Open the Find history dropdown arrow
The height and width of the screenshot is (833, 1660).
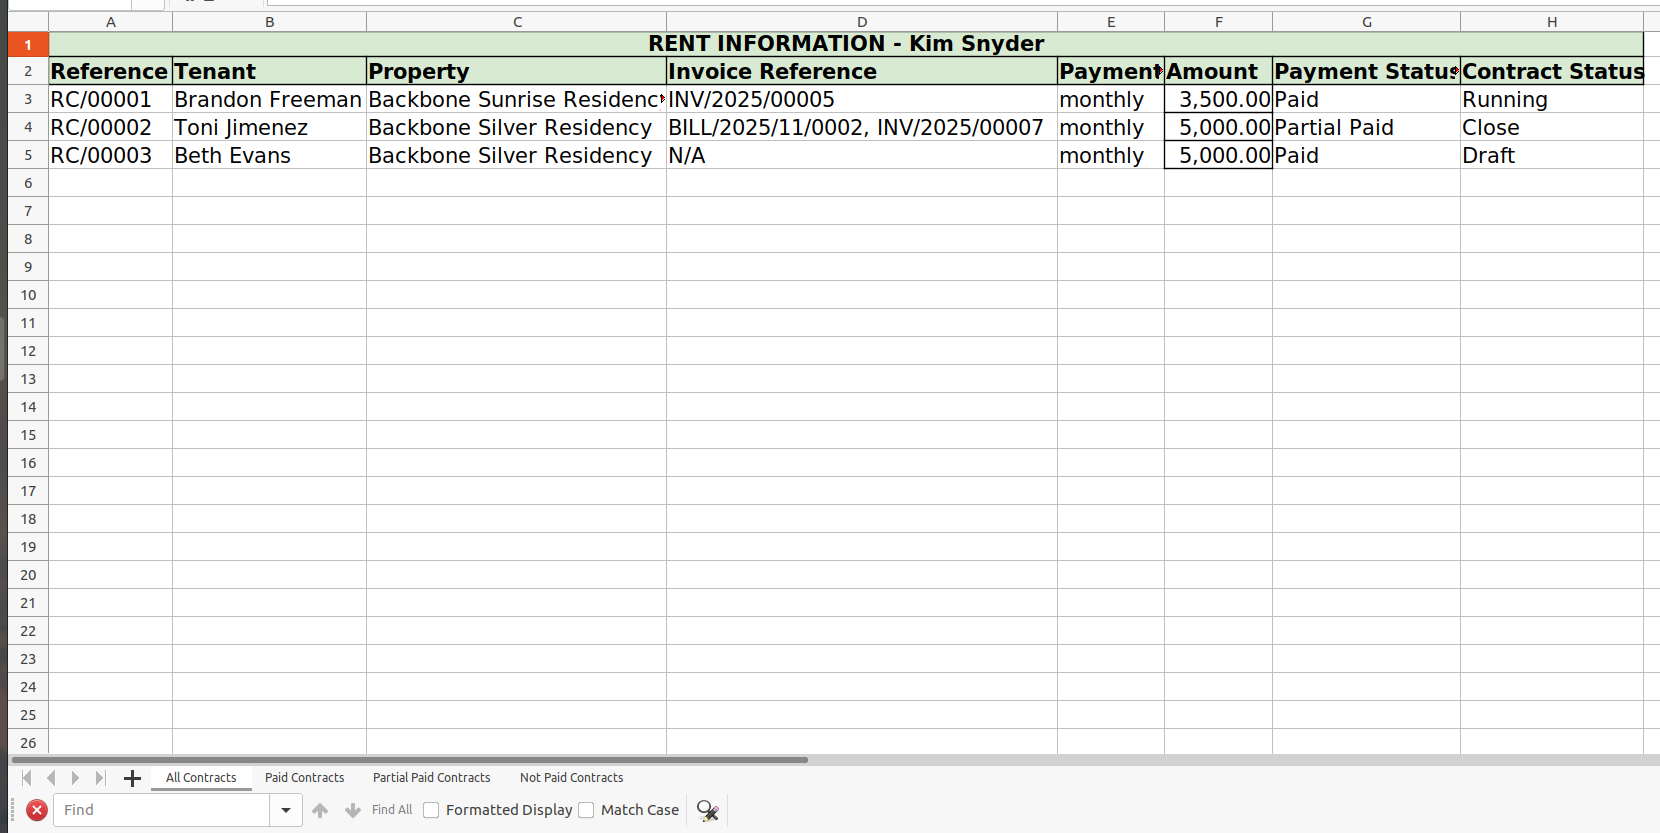[x=286, y=810]
